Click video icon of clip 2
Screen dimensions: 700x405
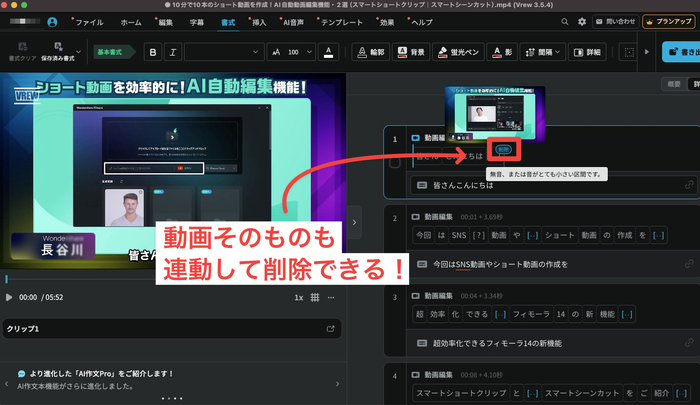coord(415,217)
